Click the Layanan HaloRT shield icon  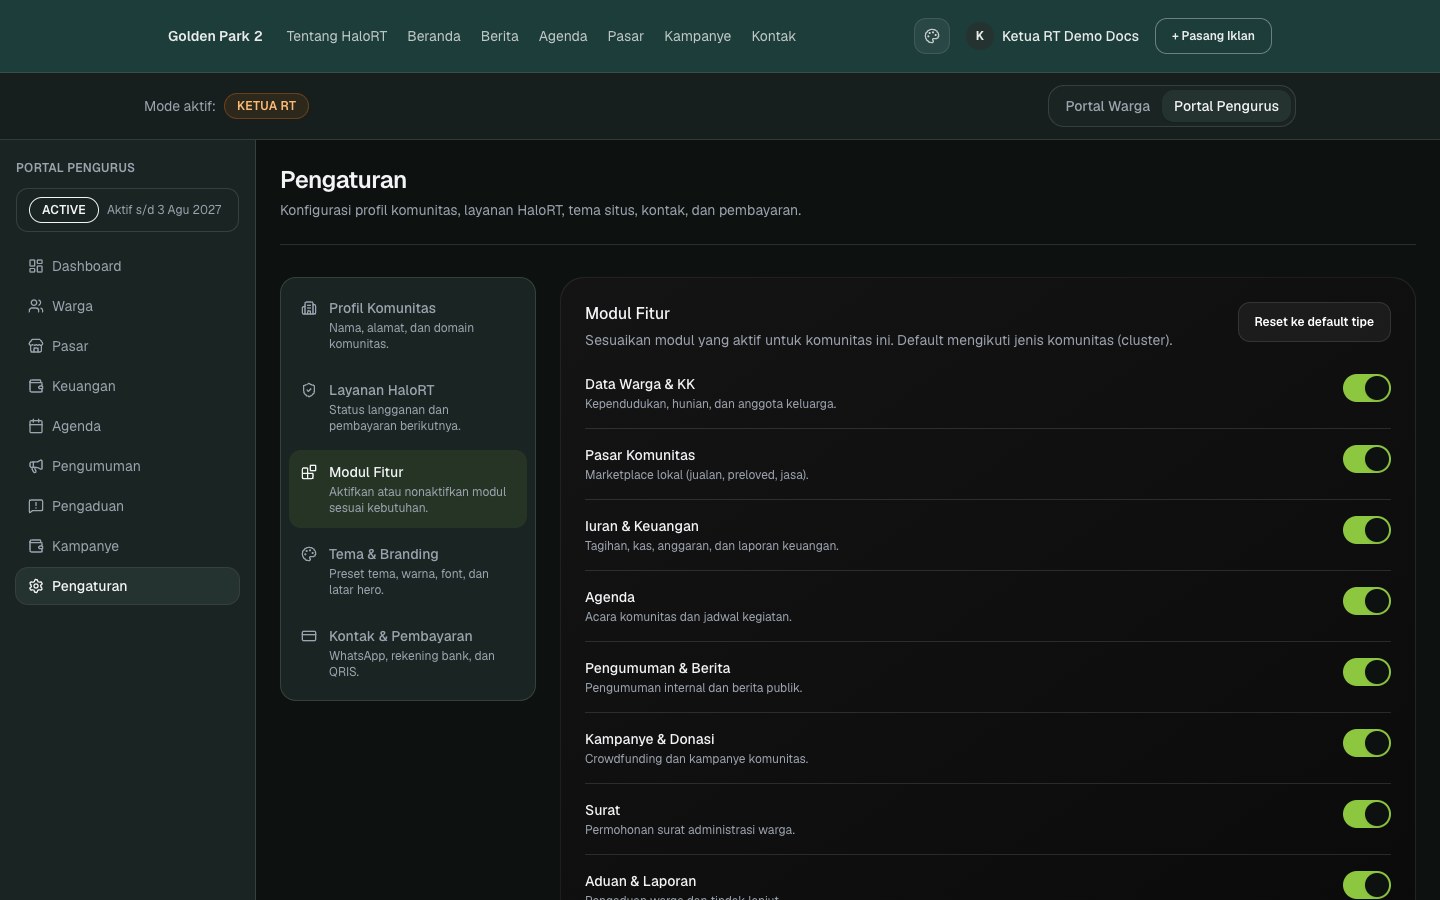coord(309,390)
